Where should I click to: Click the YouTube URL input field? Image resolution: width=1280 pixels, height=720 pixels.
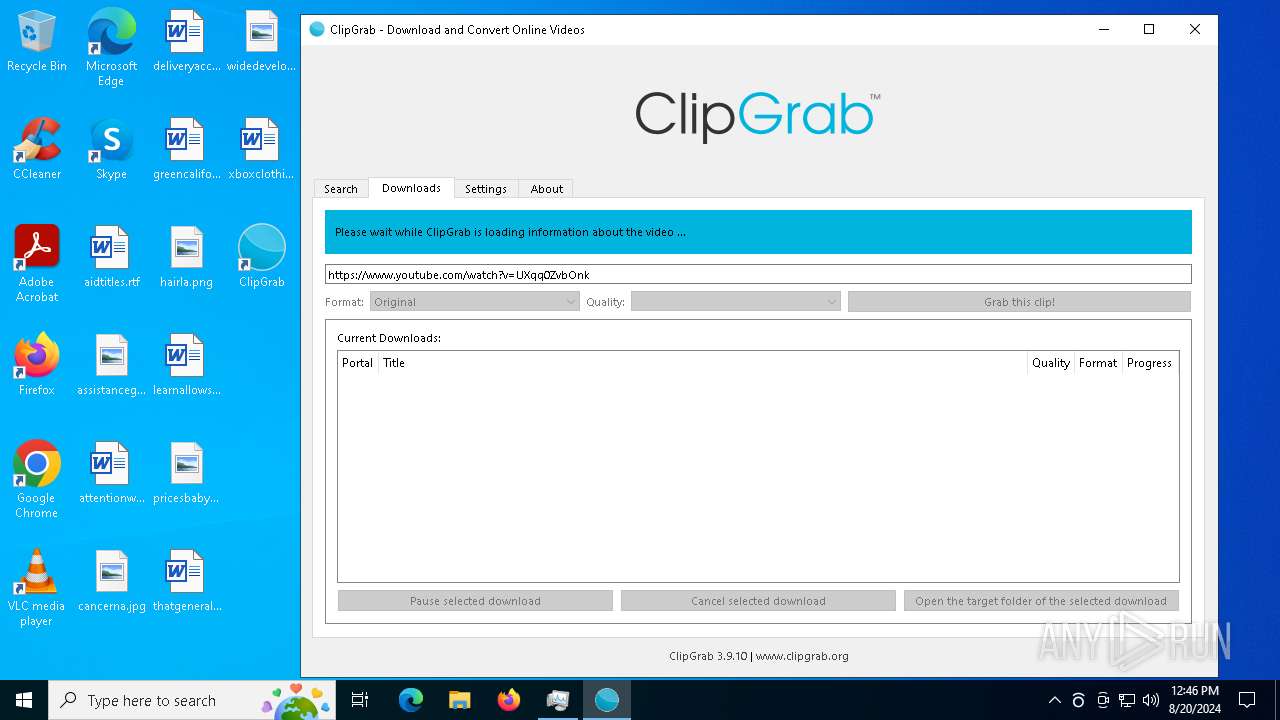point(758,274)
